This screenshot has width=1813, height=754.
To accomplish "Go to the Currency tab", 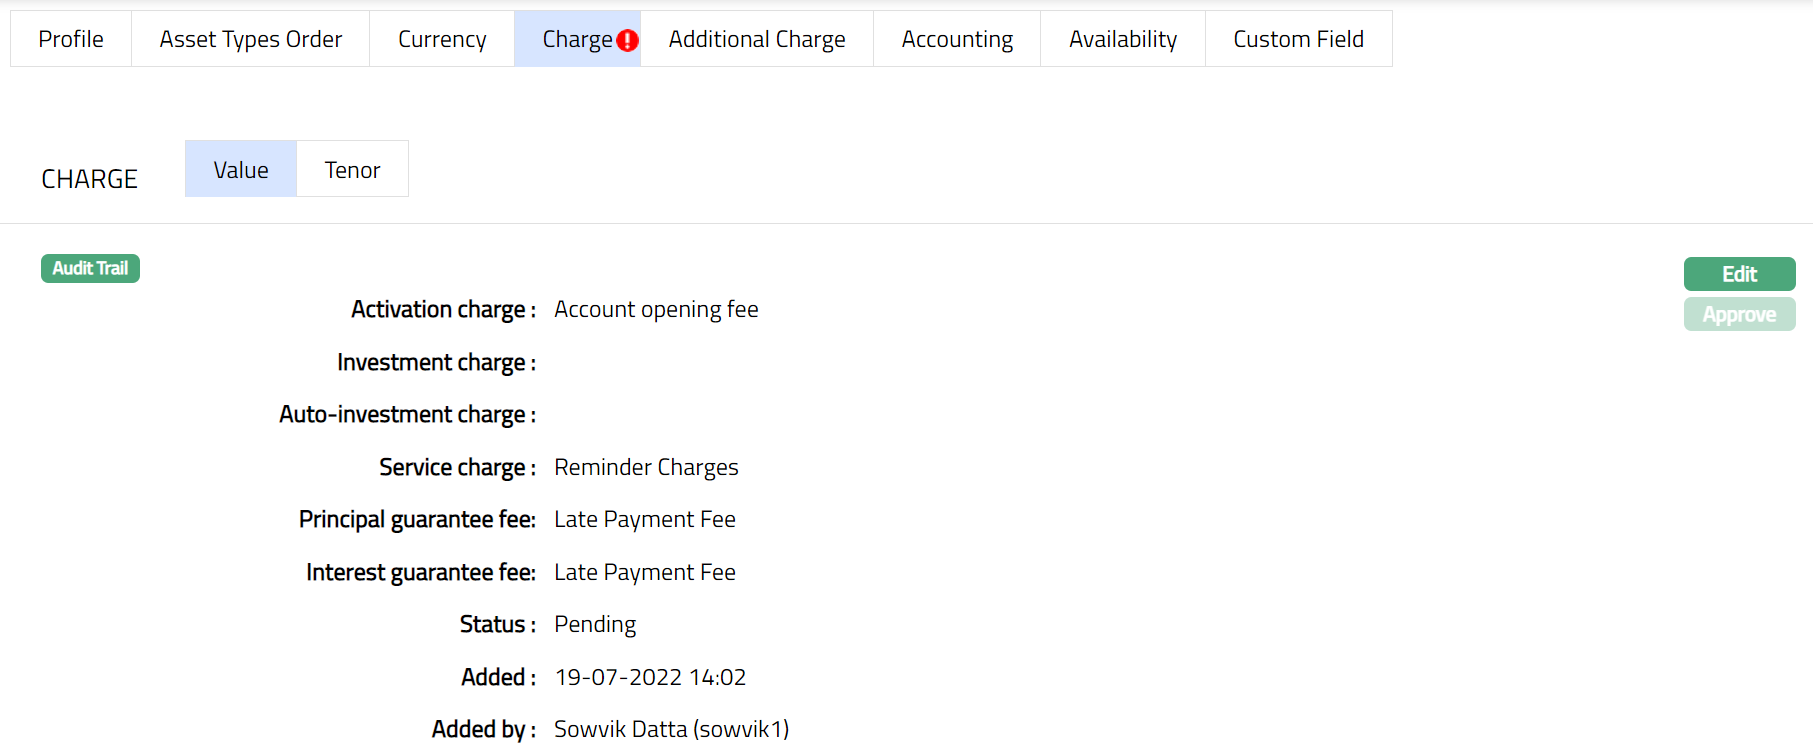I will coord(442,39).
